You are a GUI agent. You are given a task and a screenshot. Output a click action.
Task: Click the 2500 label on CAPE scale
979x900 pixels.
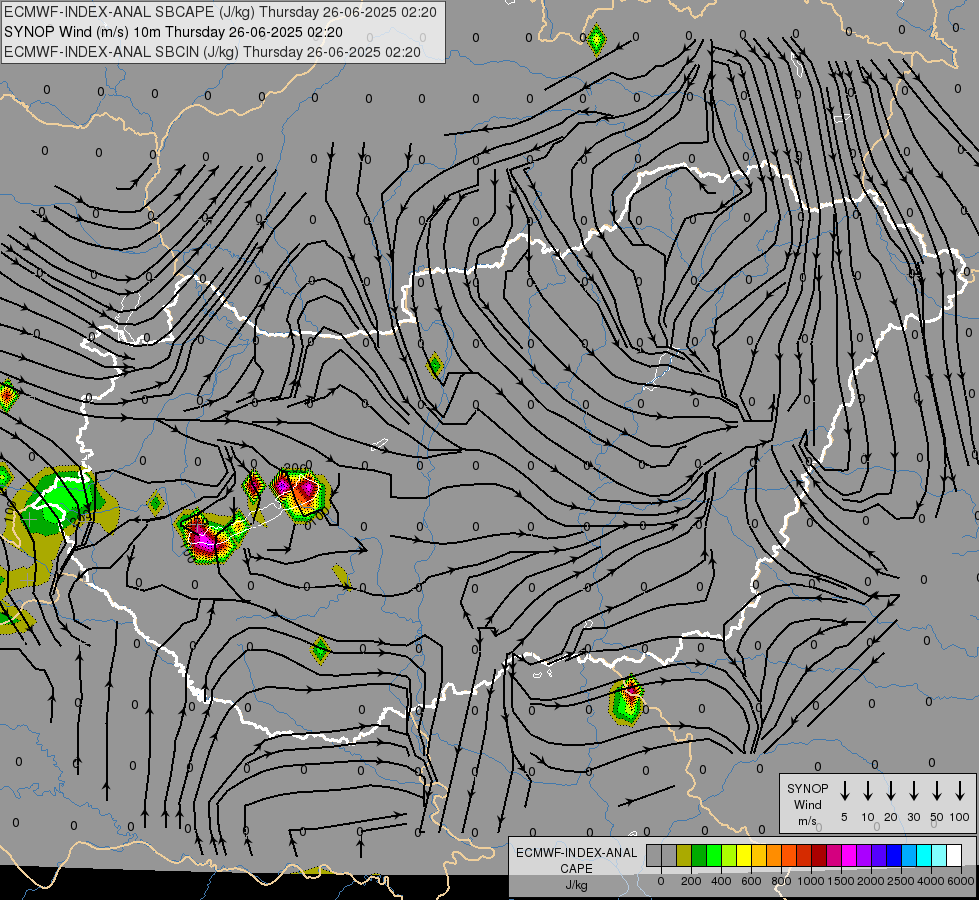[901, 881]
